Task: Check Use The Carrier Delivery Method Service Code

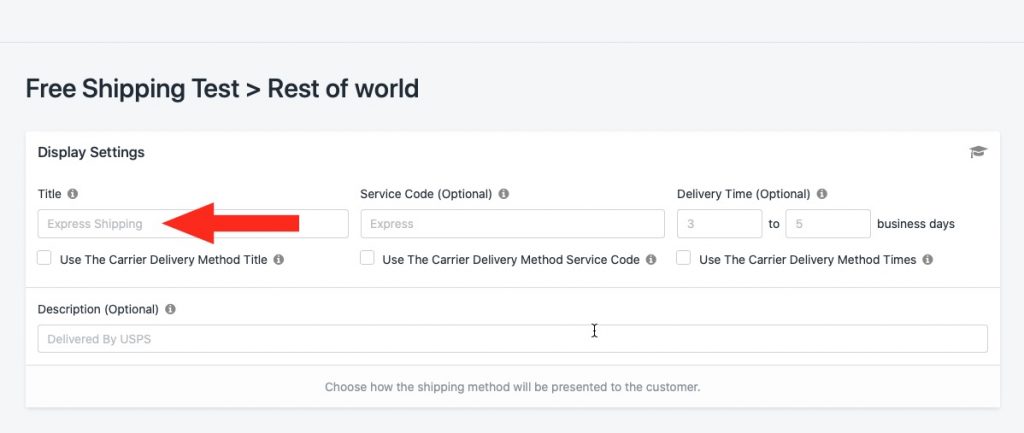Action: (x=368, y=259)
